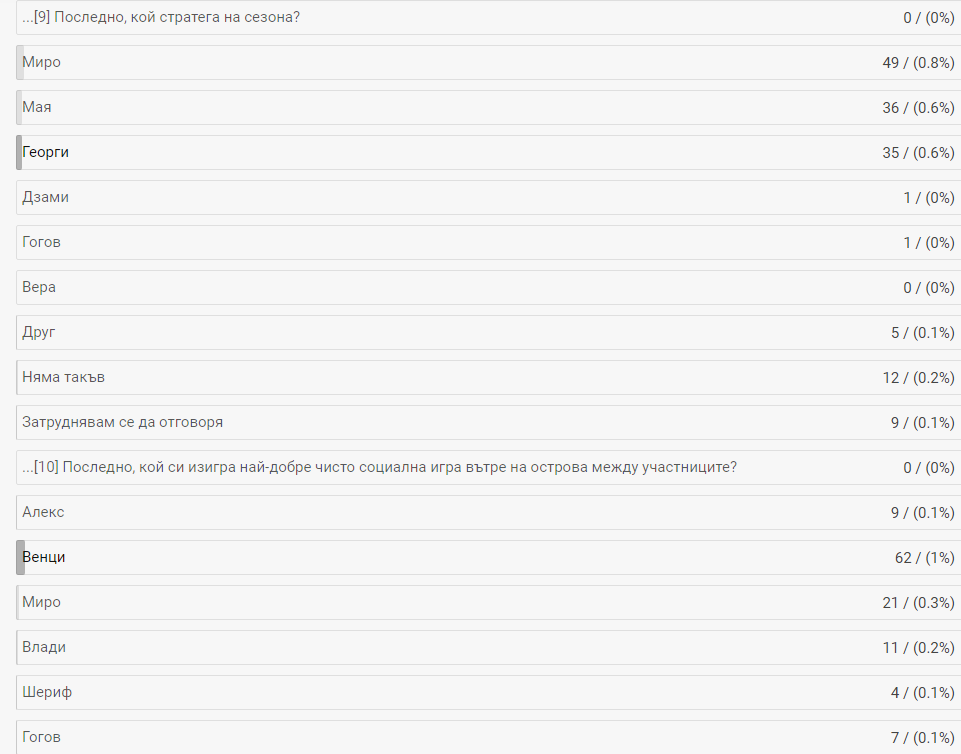Screen dimensions: 961x754
Task: Click the Няма такъв answer
Action: [488, 378]
